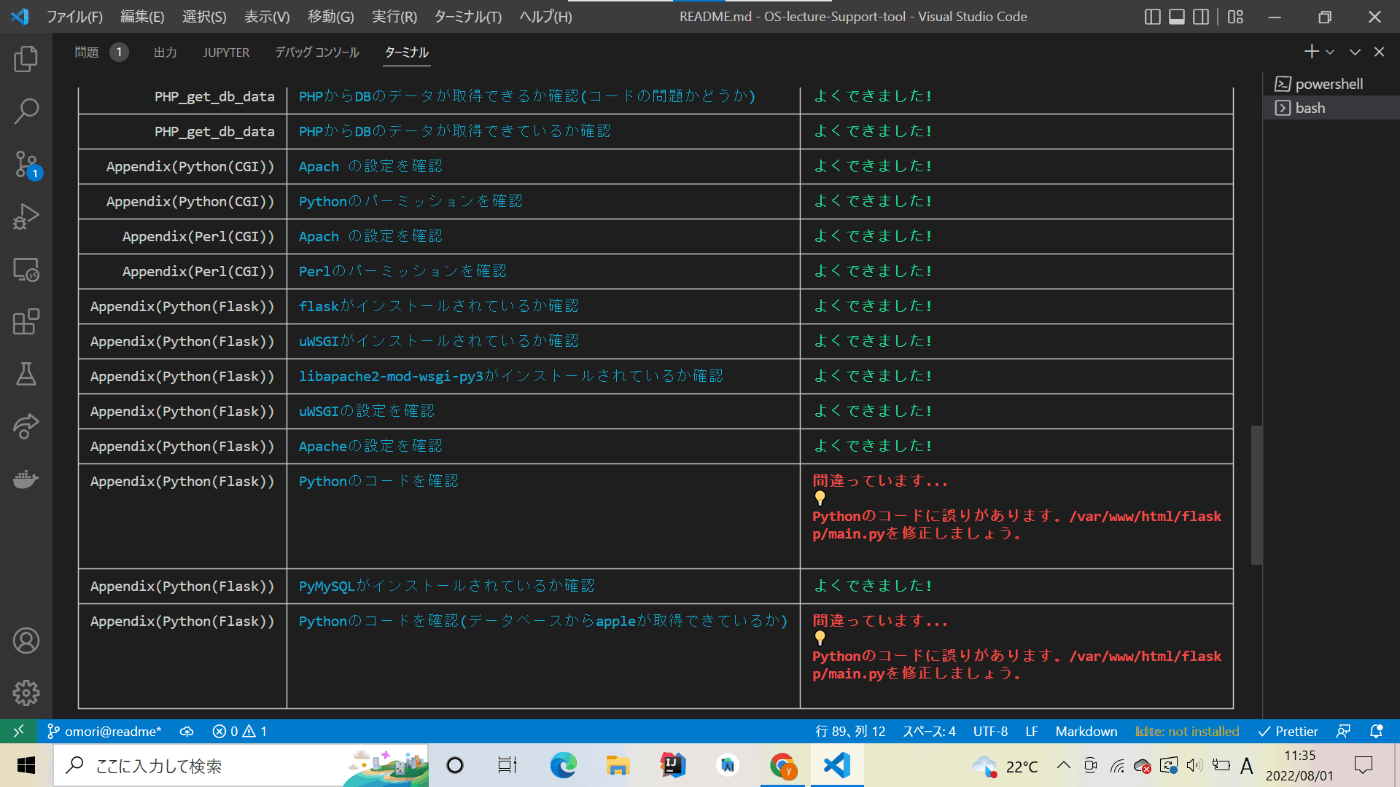Click kite: not installed status item

coord(1187,731)
